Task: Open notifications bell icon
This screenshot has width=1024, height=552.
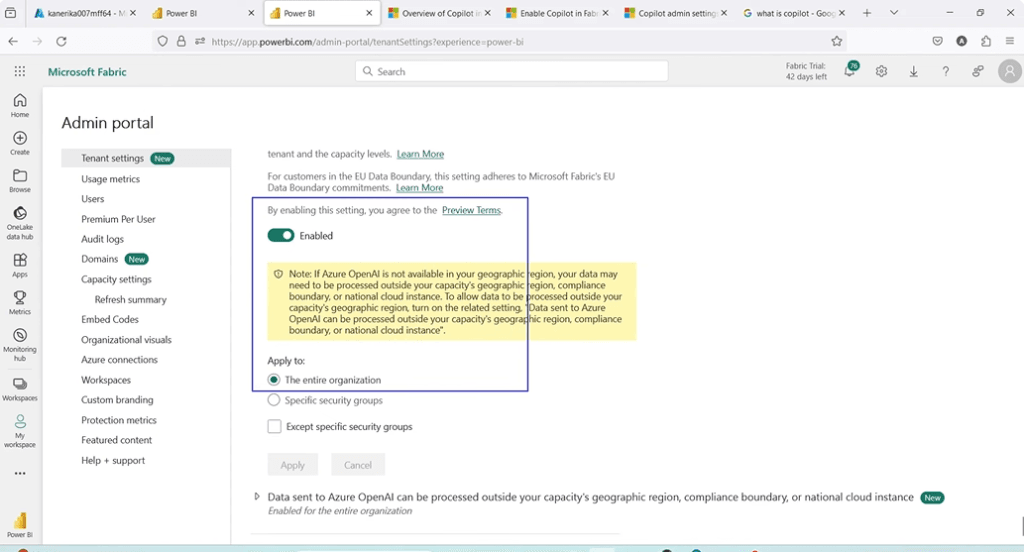Action: point(850,71)
